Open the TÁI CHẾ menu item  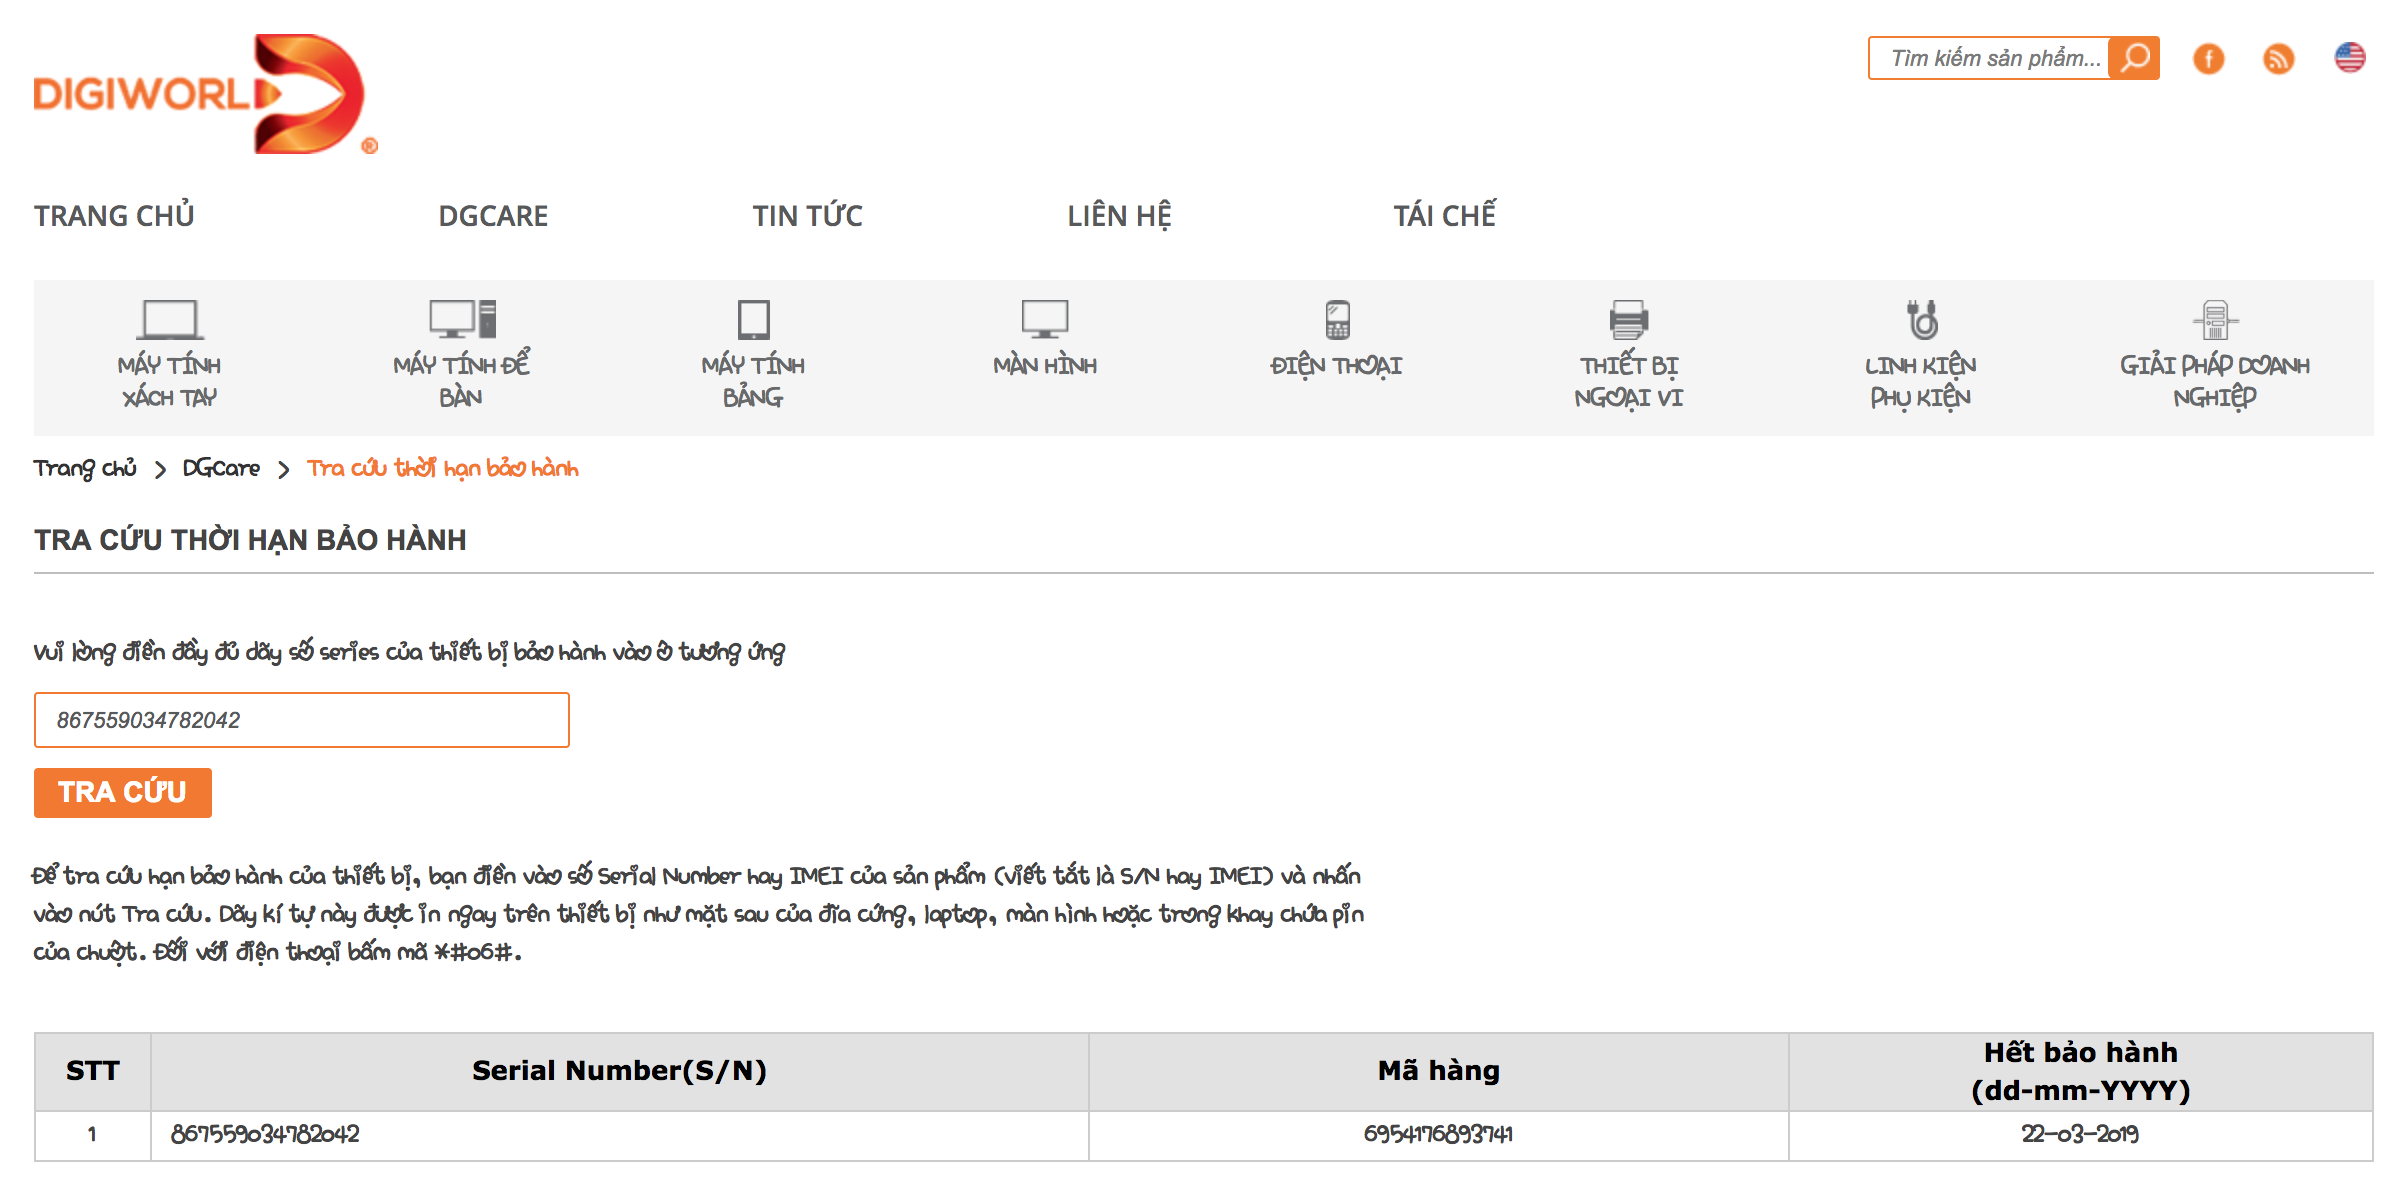coord(1445,215)
